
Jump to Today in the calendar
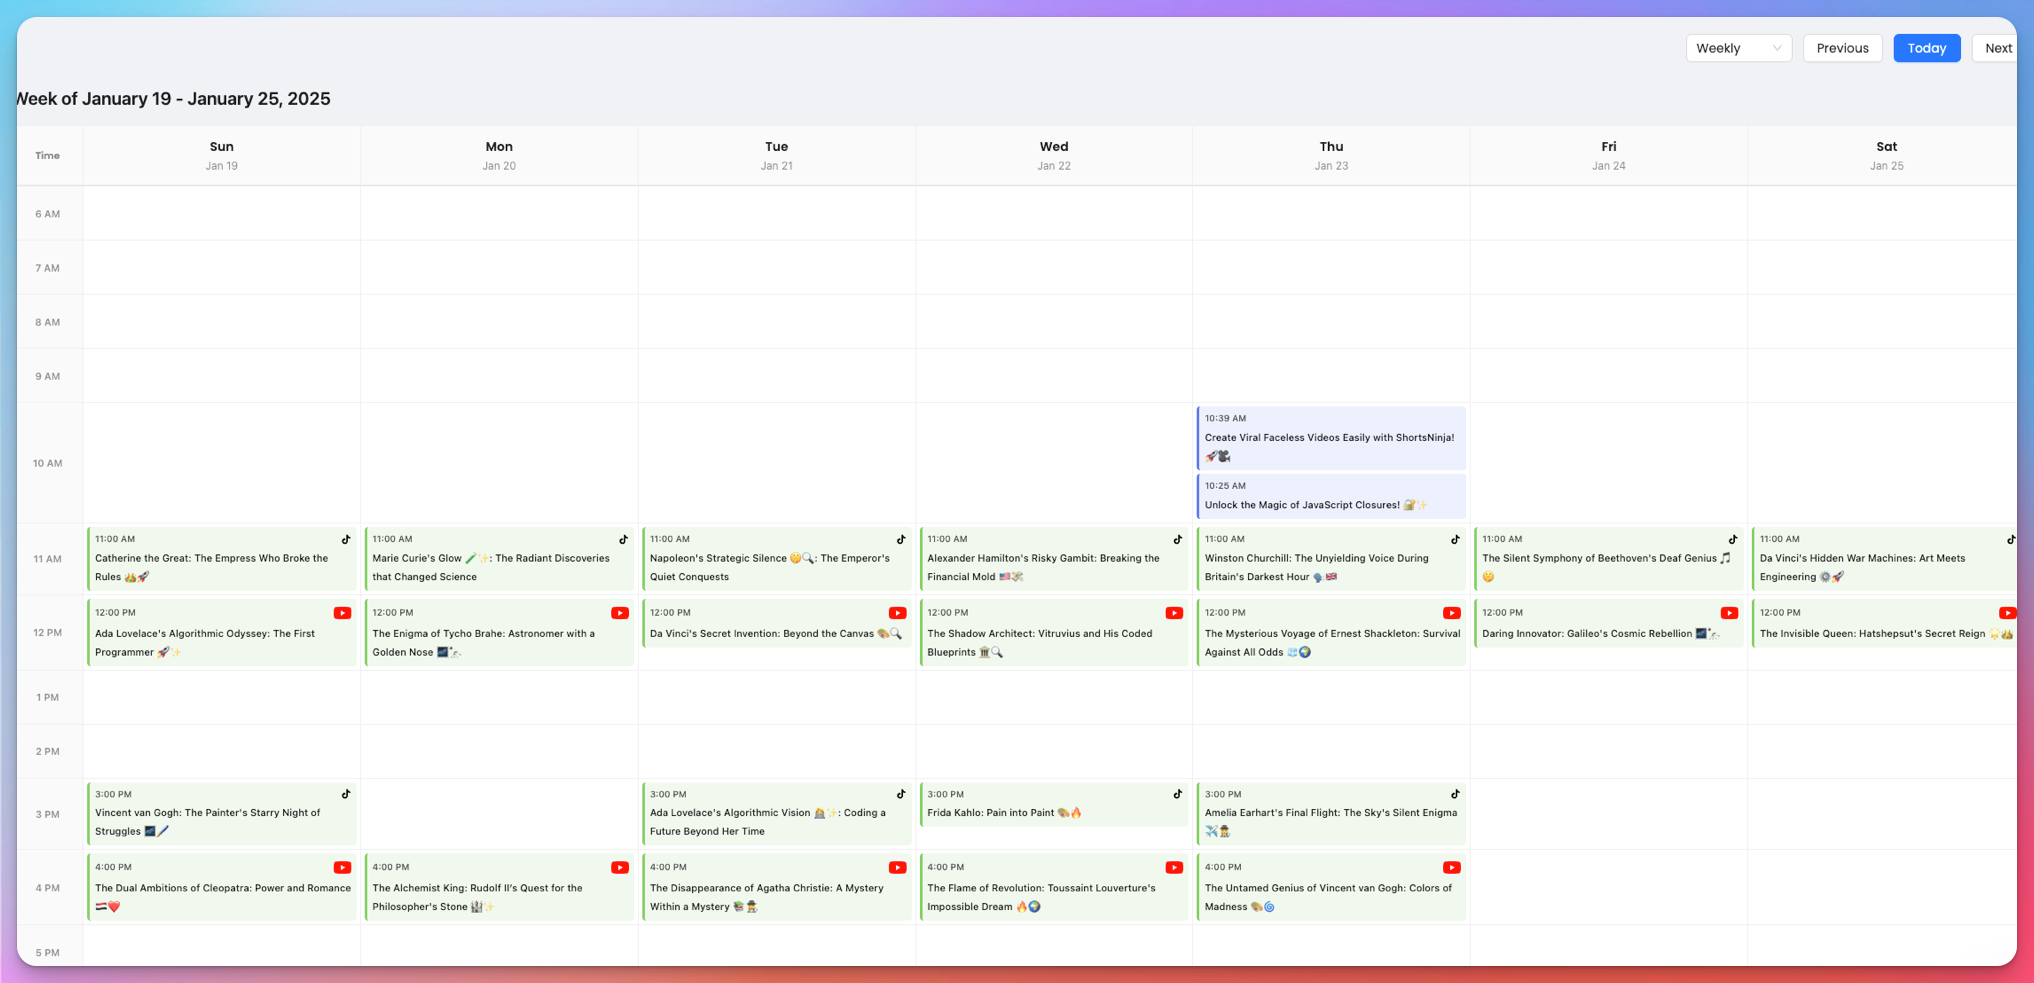pyautogui.click(x=1926, y=48)
